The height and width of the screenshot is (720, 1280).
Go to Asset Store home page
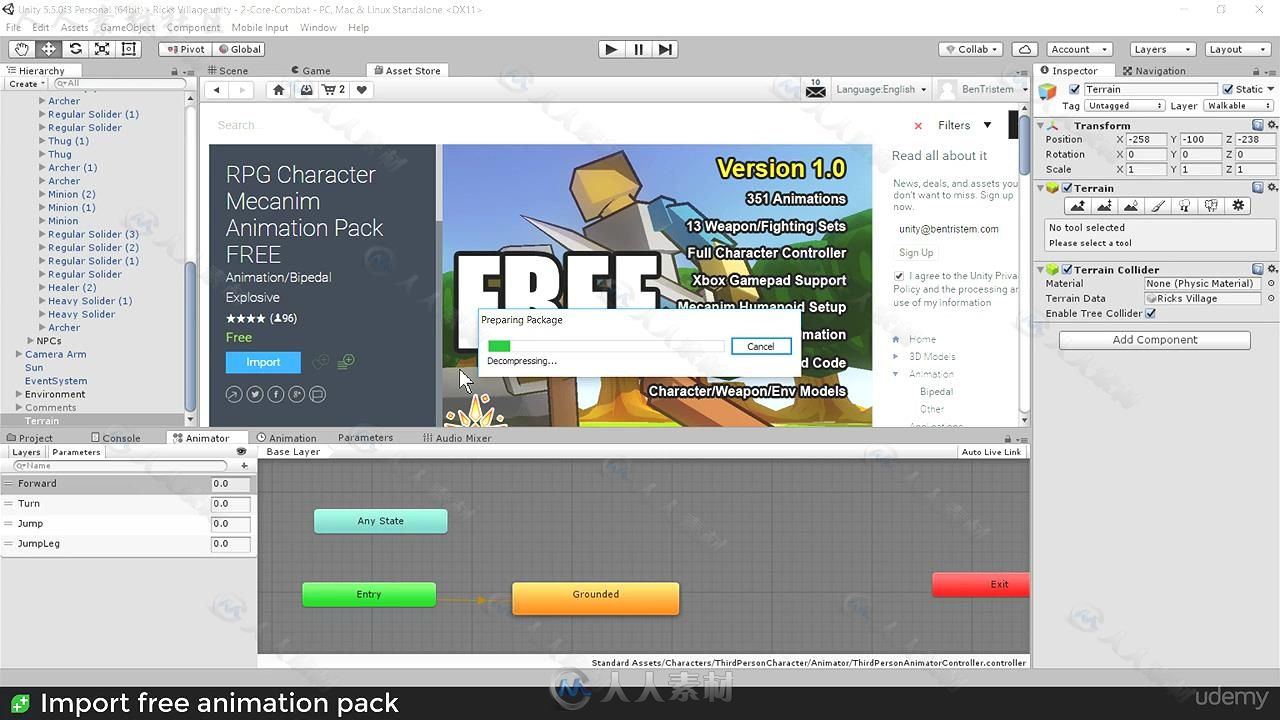[x=279, y=90]
